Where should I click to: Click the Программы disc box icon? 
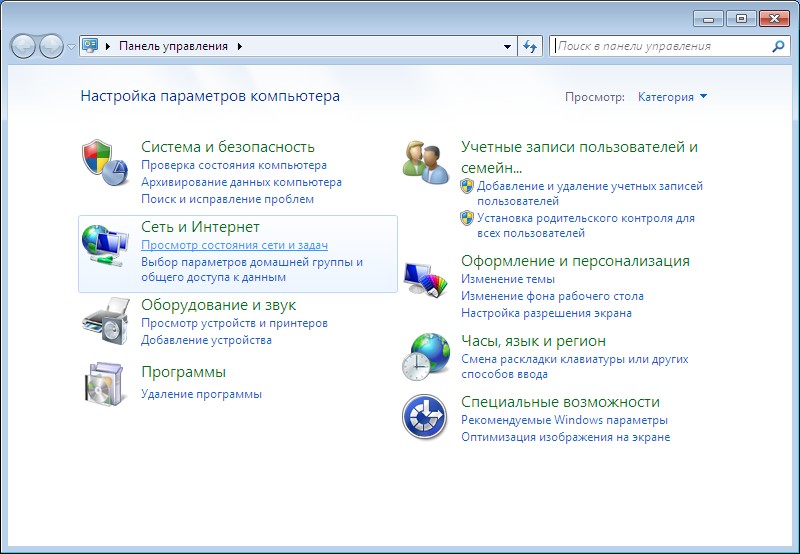(105, 384)
